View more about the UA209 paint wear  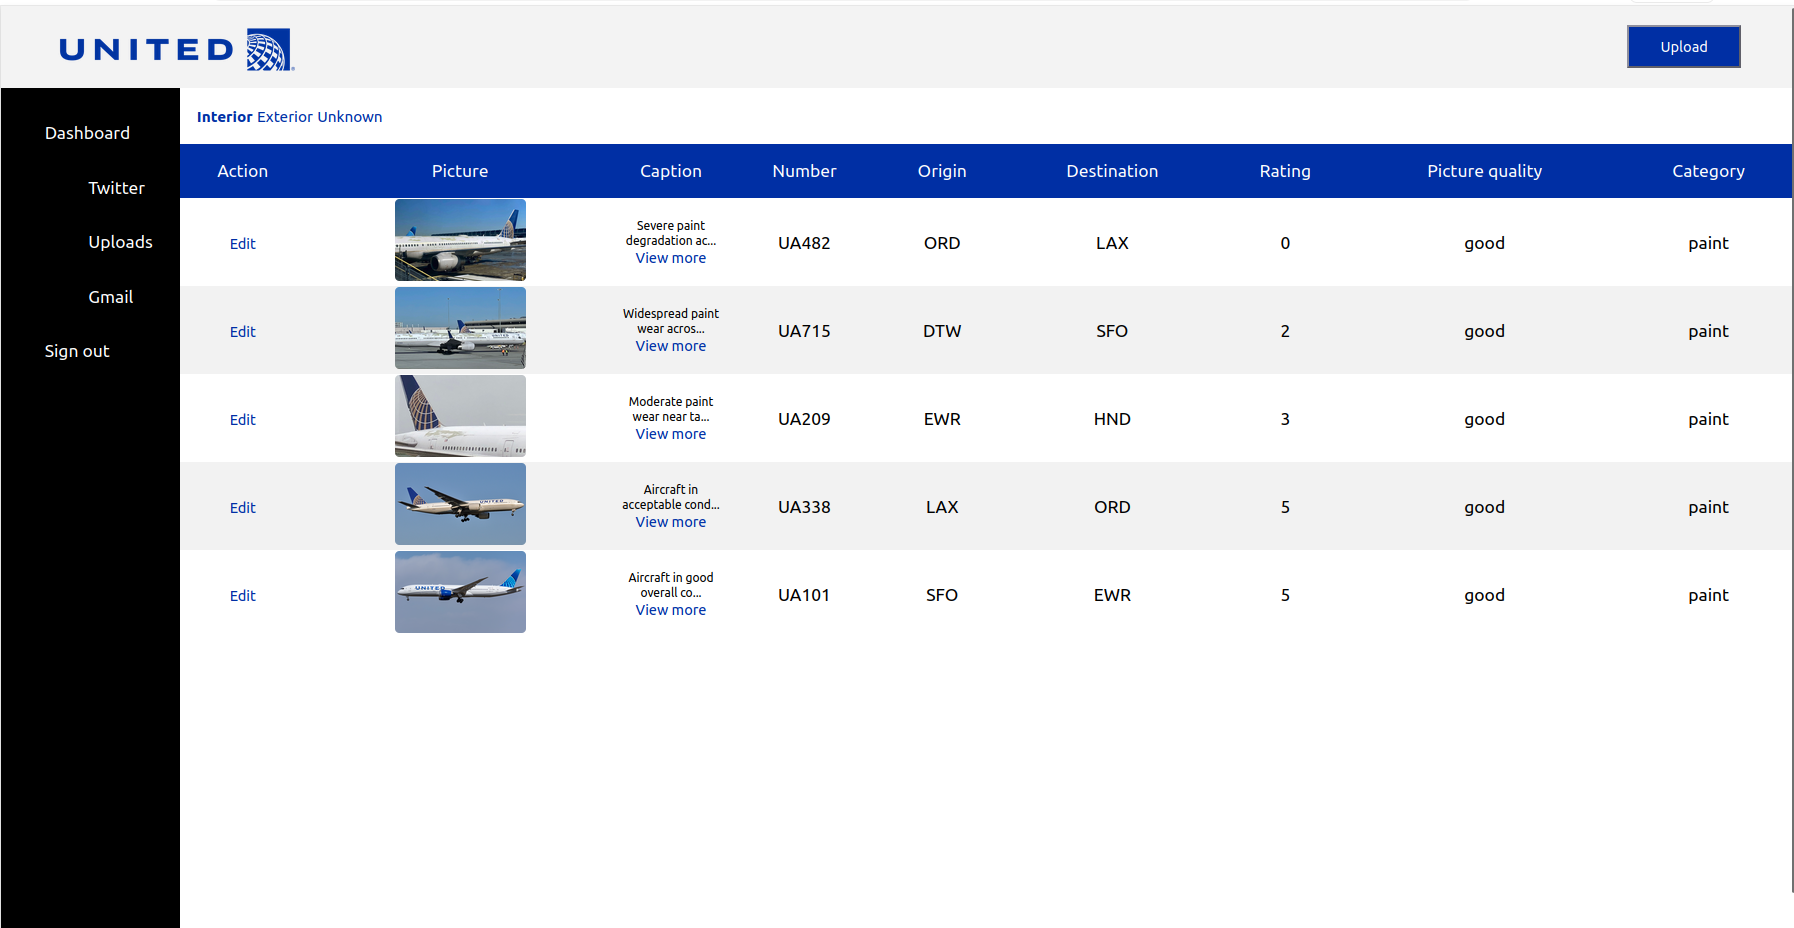click(x=670, y=433)
